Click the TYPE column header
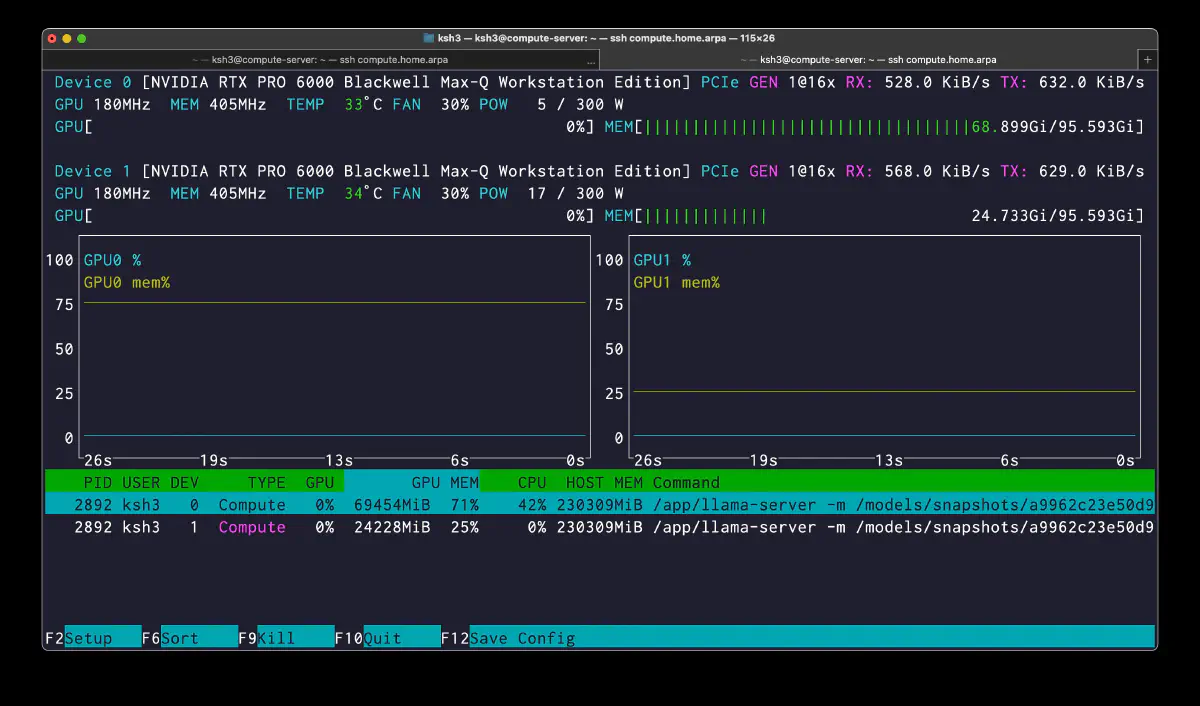Viewport: 1200px width, 706px height. [267, 482]
